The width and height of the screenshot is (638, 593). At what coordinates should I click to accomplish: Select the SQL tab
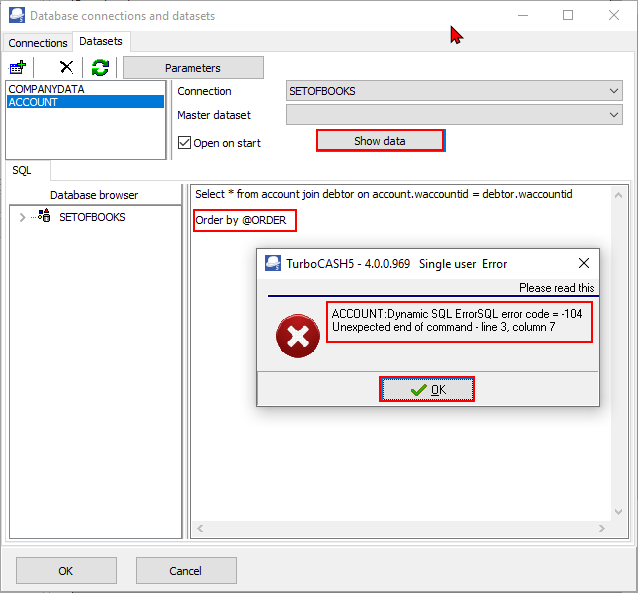click(x=22, y=170)
